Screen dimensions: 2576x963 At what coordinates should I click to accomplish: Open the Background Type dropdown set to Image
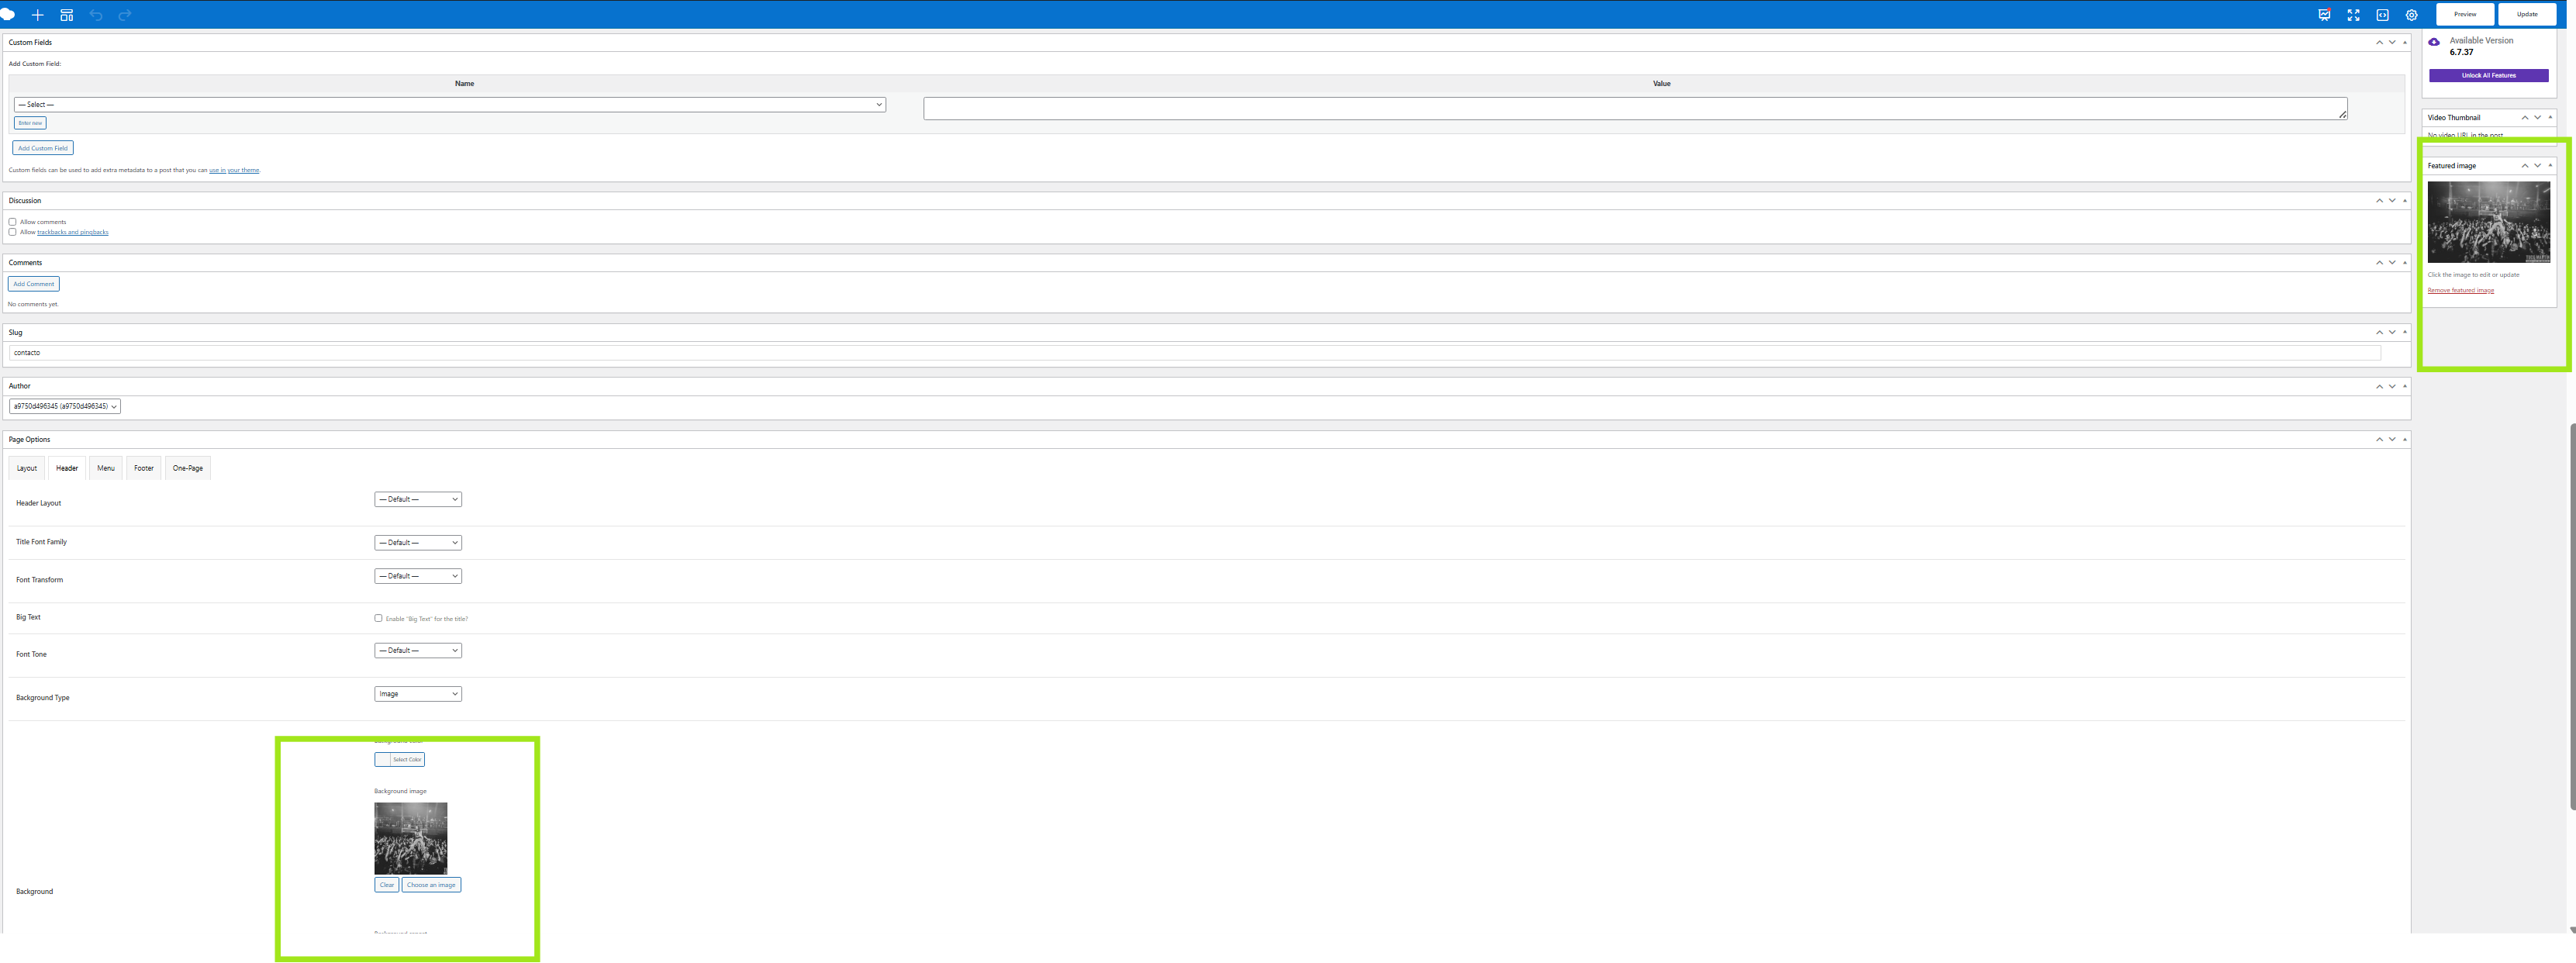[418, 694]
